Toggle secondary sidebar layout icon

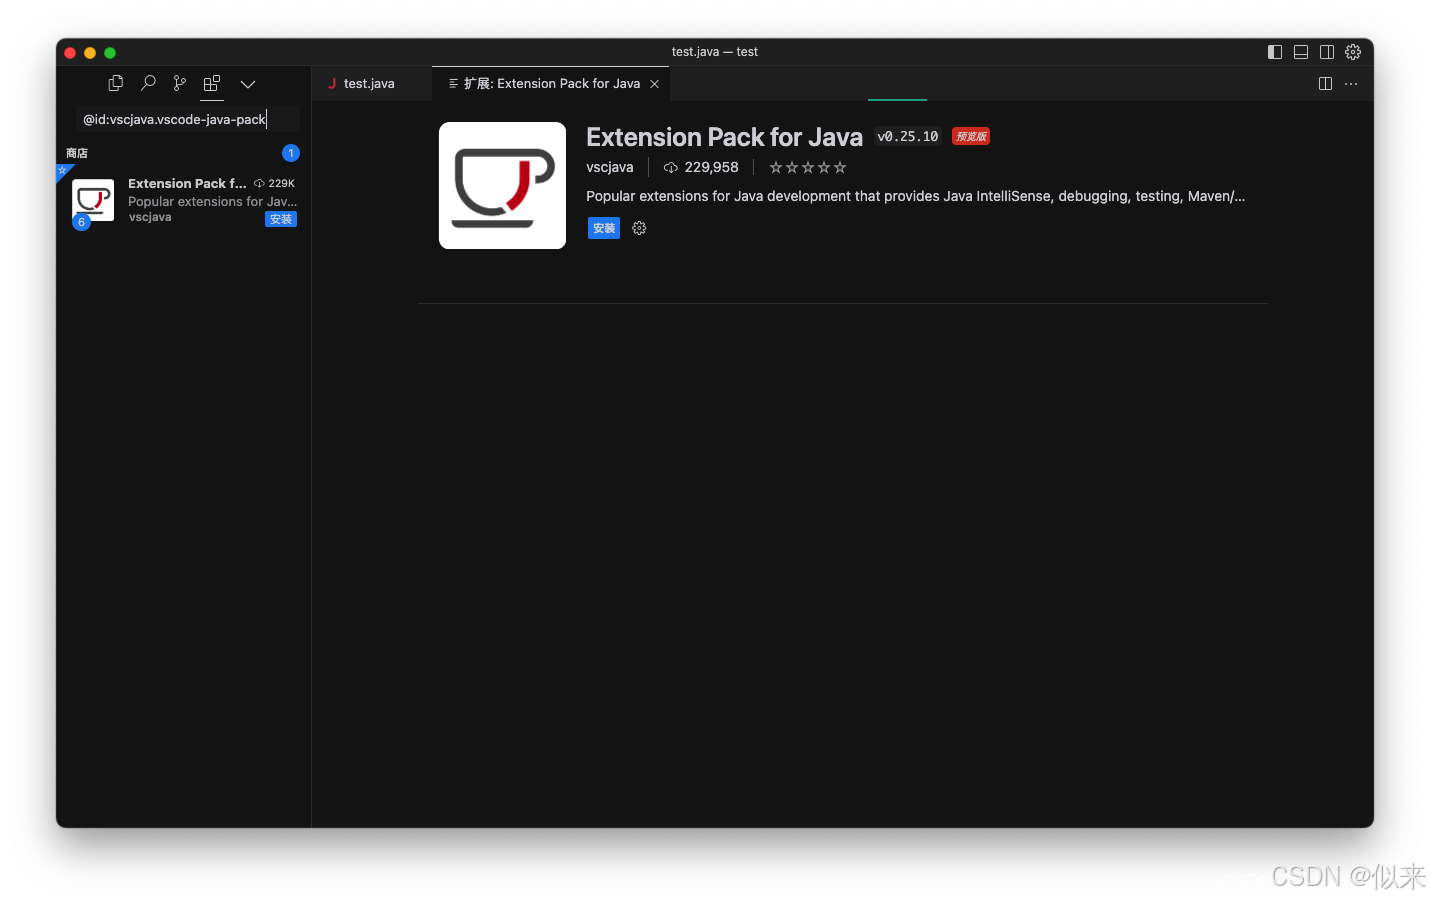click(x=1327, y=52)
